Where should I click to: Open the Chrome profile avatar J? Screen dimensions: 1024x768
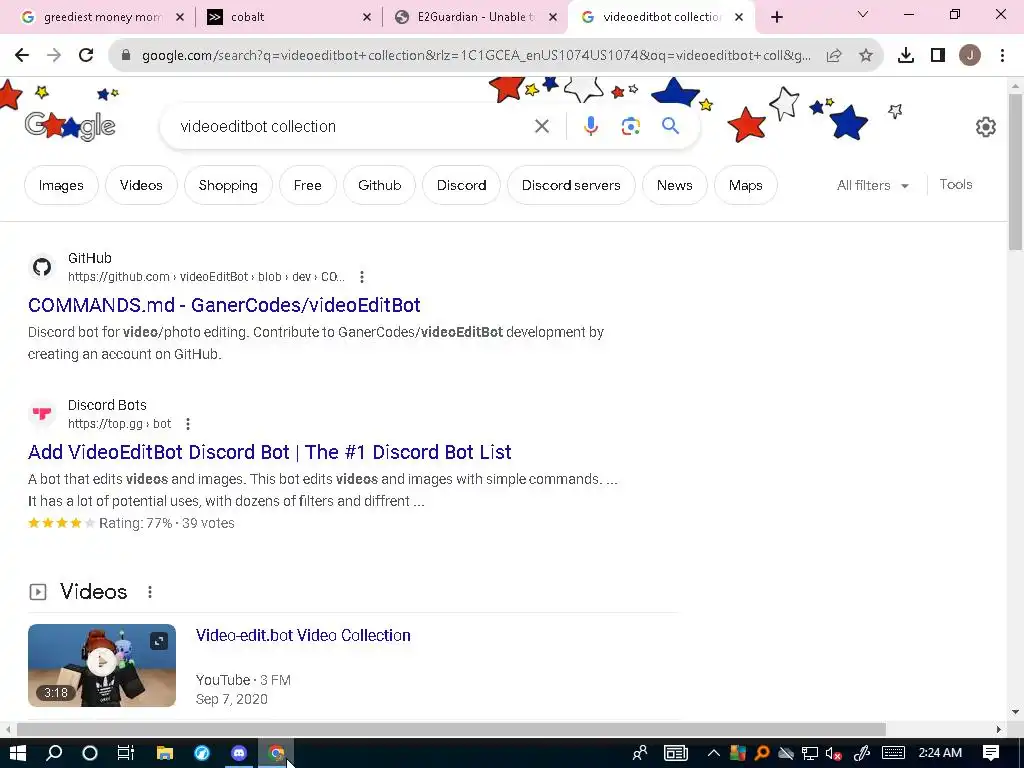pyautogui.click(x=970, y=56)
